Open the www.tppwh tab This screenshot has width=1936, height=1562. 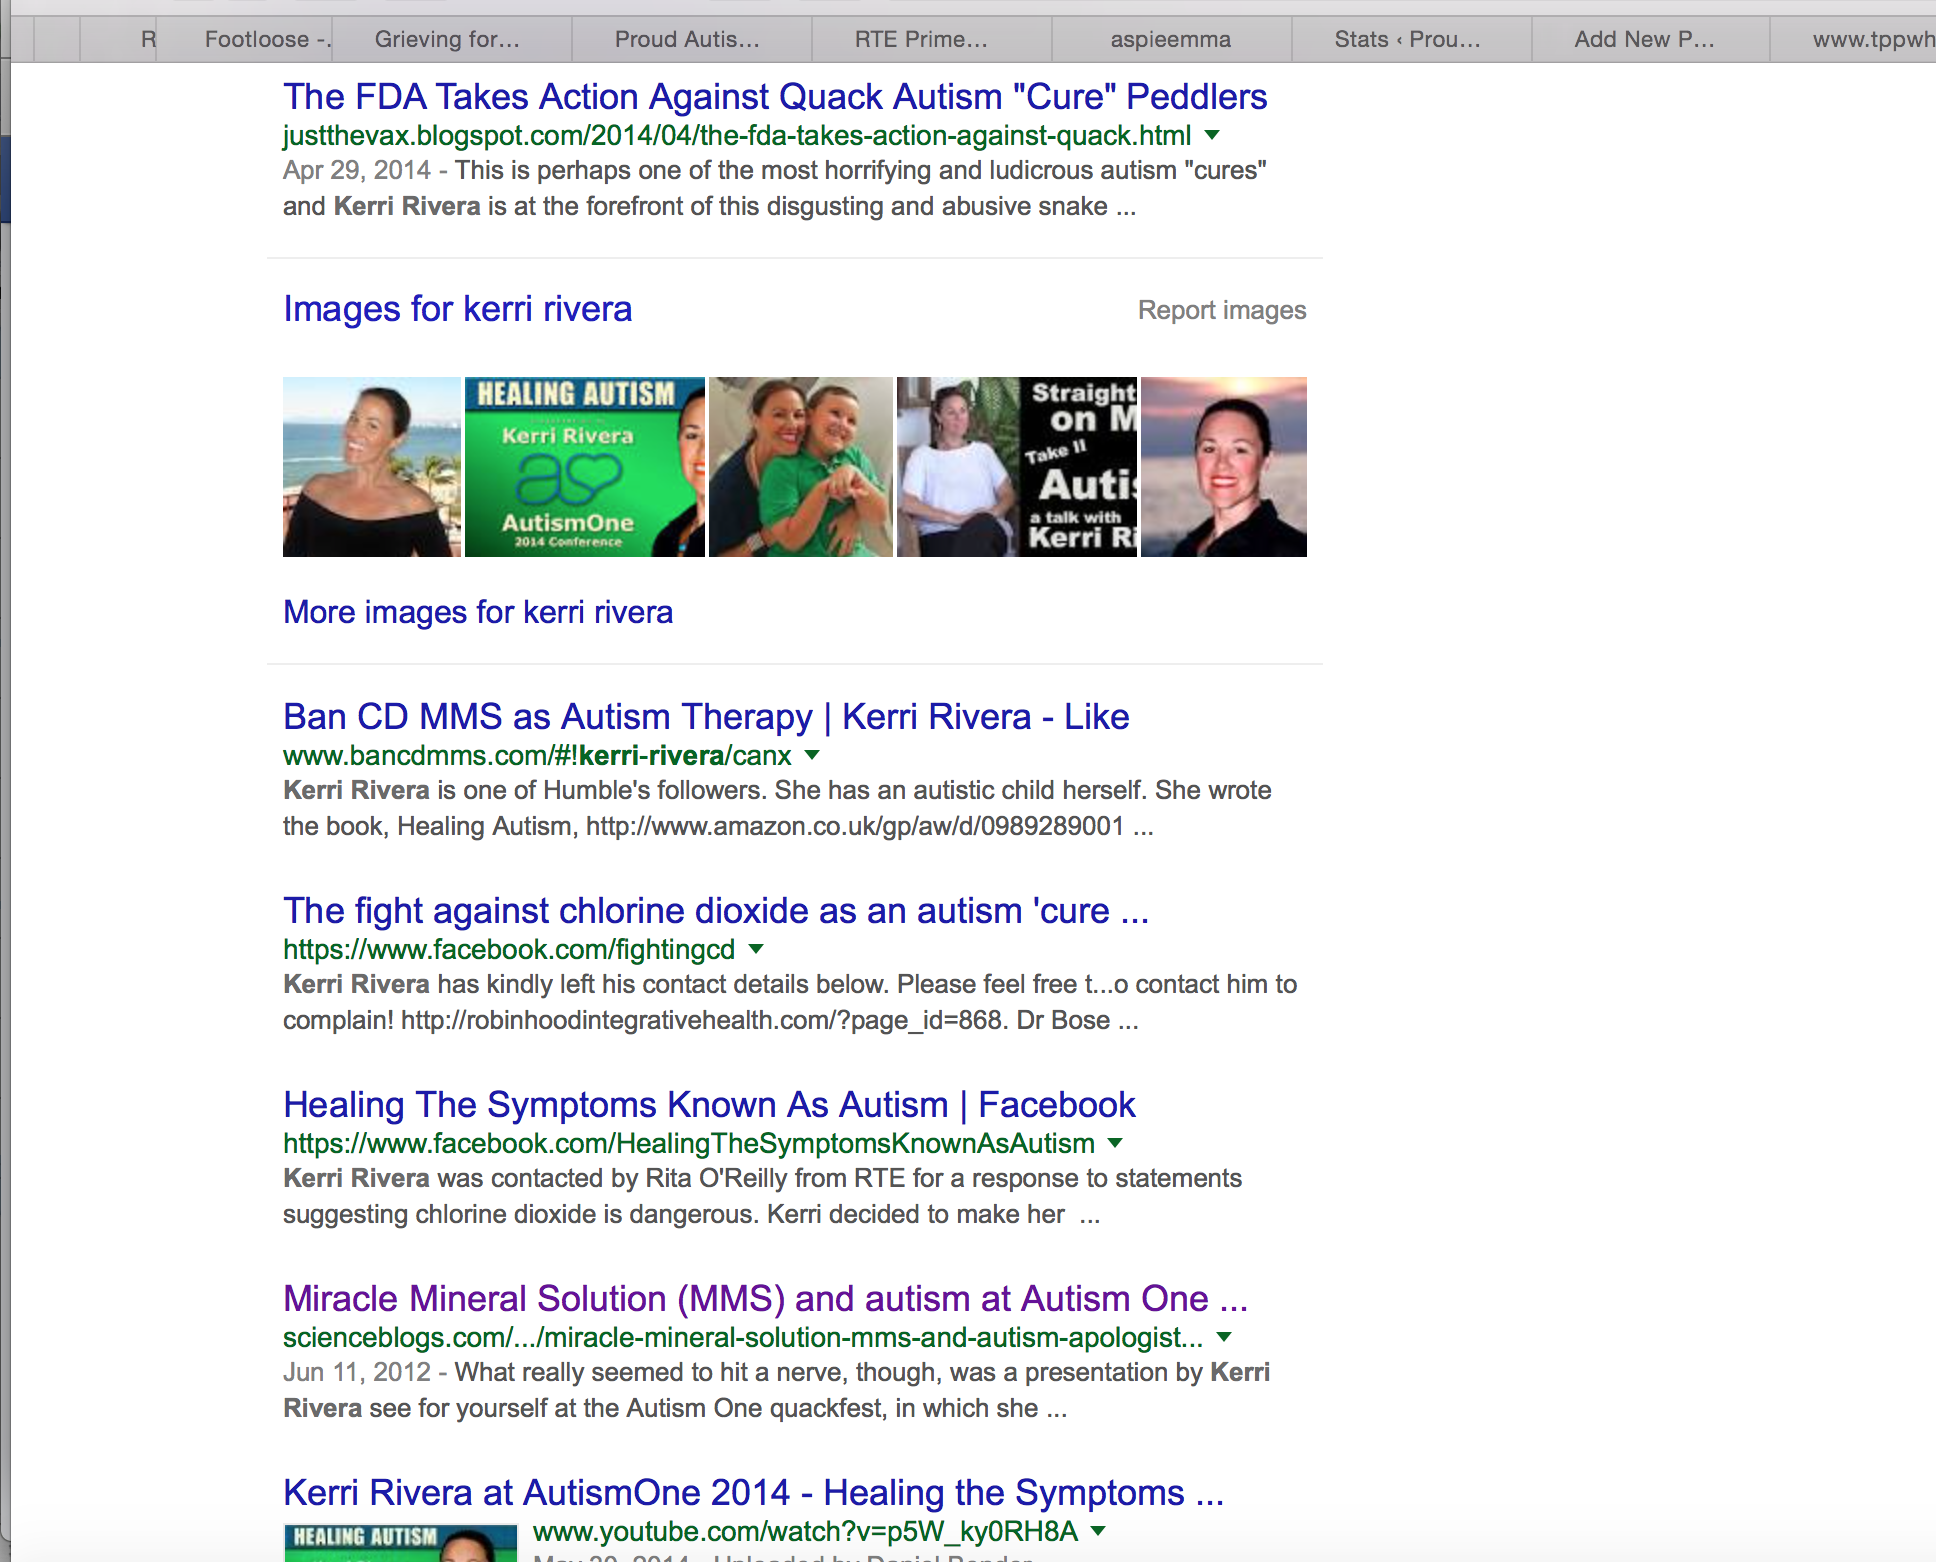1853,39
